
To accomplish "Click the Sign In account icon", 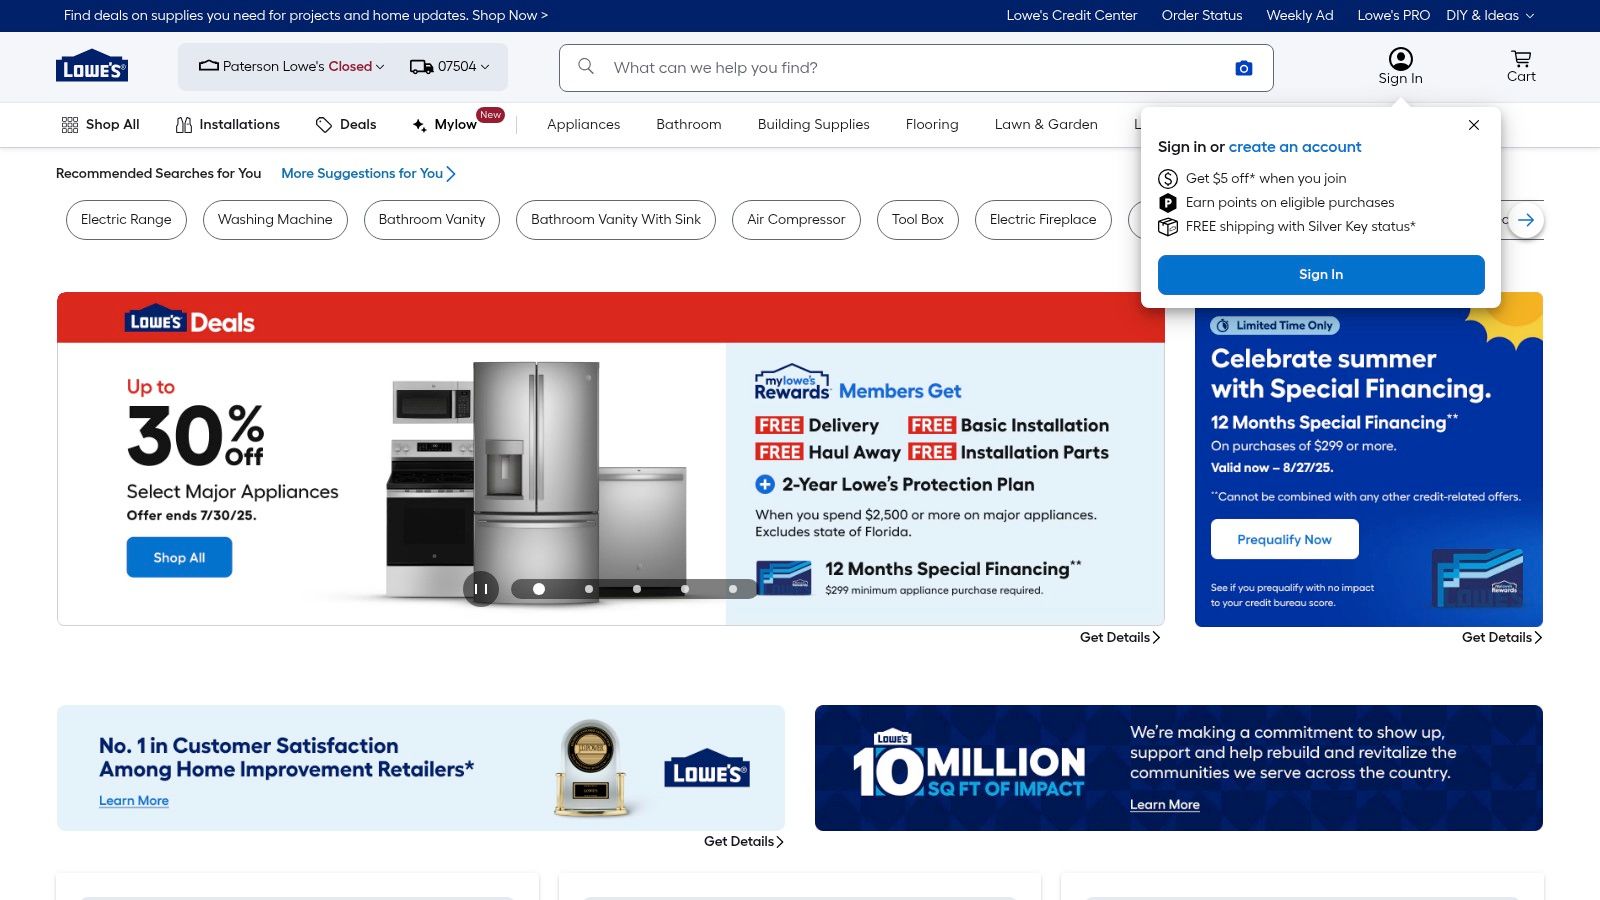I will point(1400,58).
